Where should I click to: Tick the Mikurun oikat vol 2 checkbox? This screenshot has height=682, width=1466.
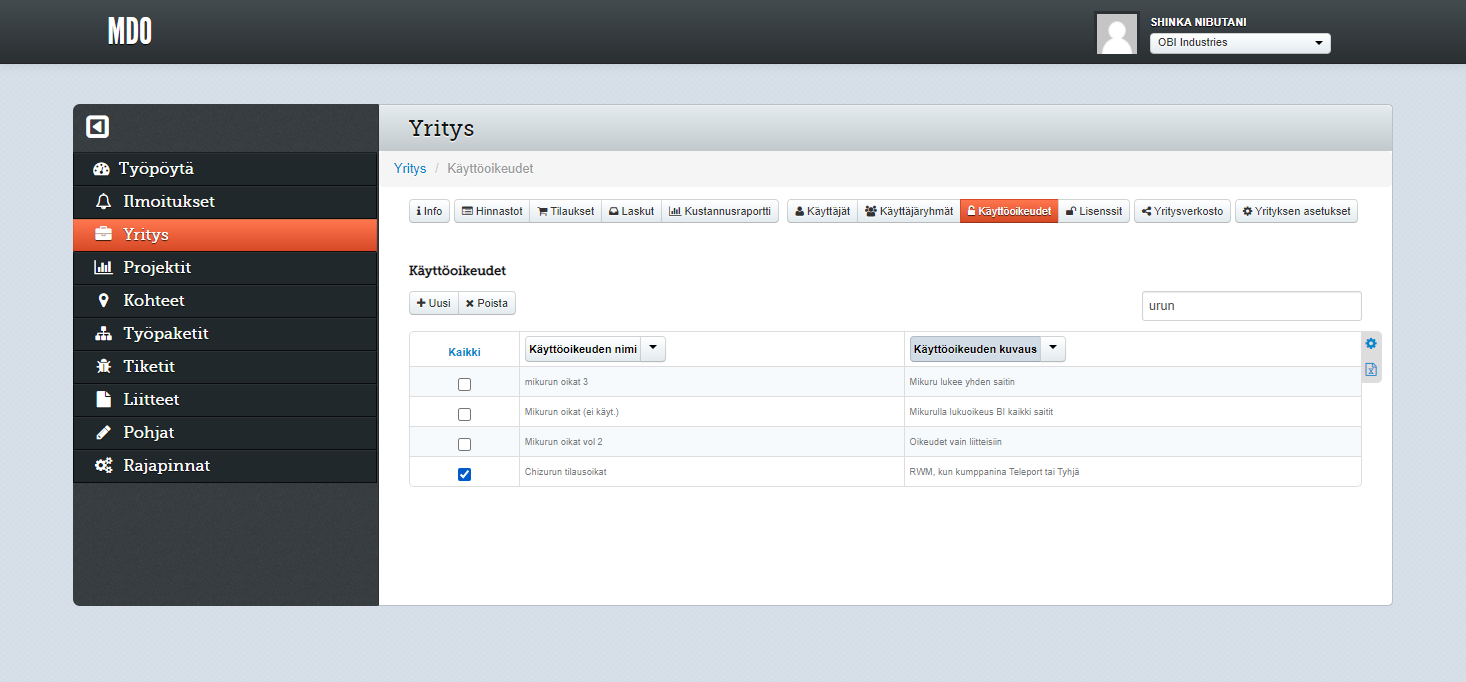click(464, 444)
